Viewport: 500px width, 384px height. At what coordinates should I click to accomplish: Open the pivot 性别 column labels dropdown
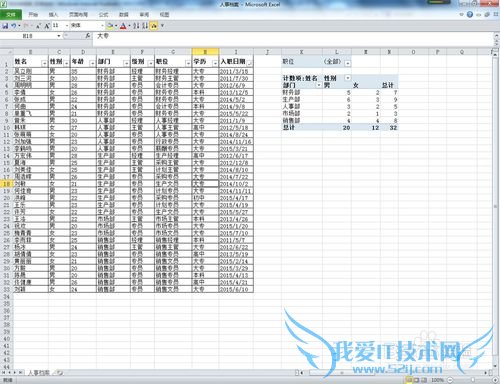[x=348, y=78]
